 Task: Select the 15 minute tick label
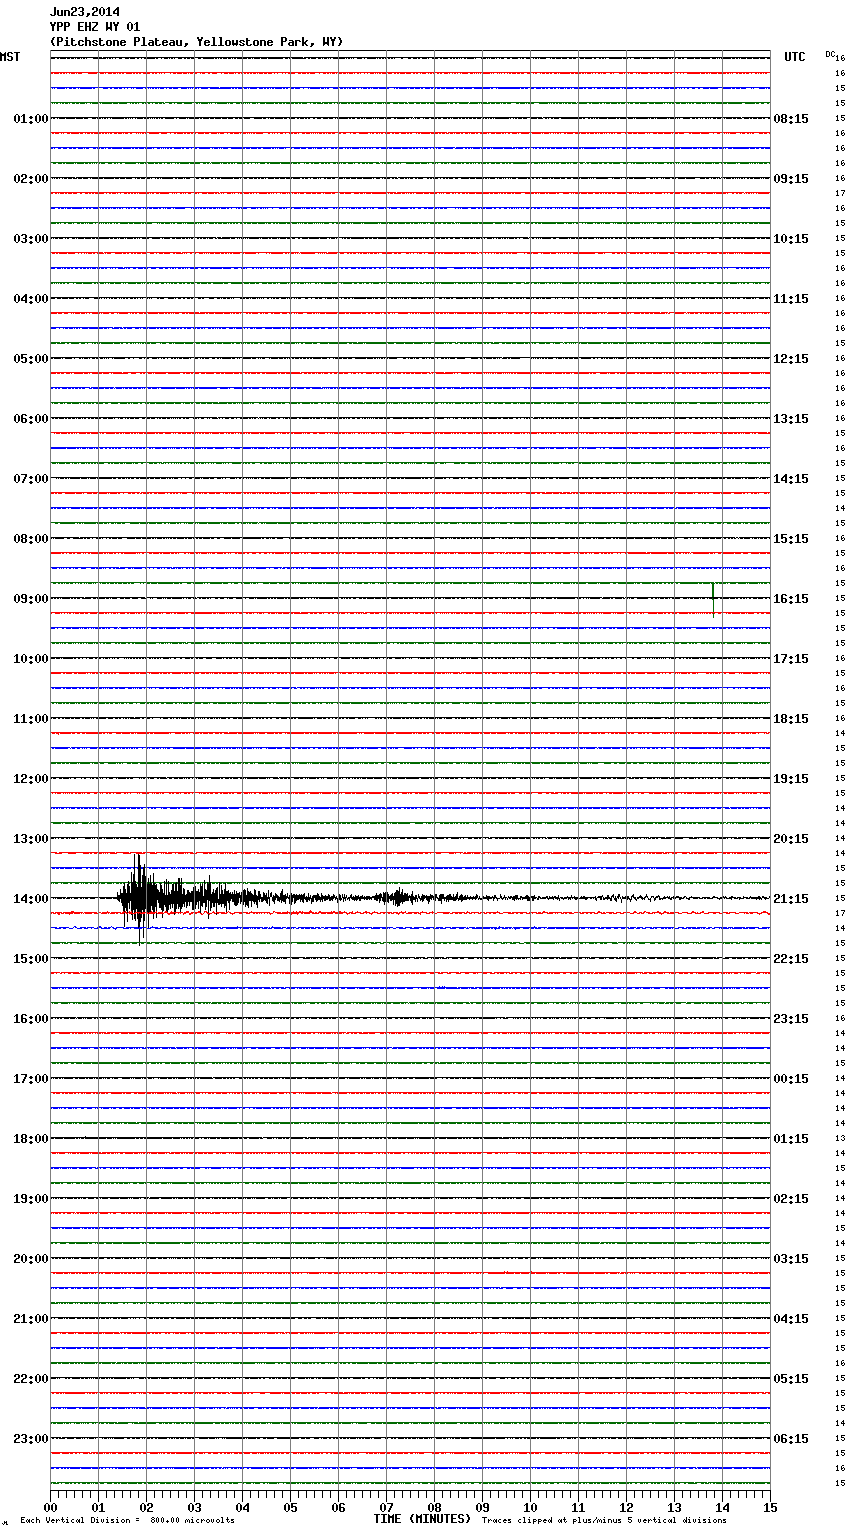(x=770, y=1508)
